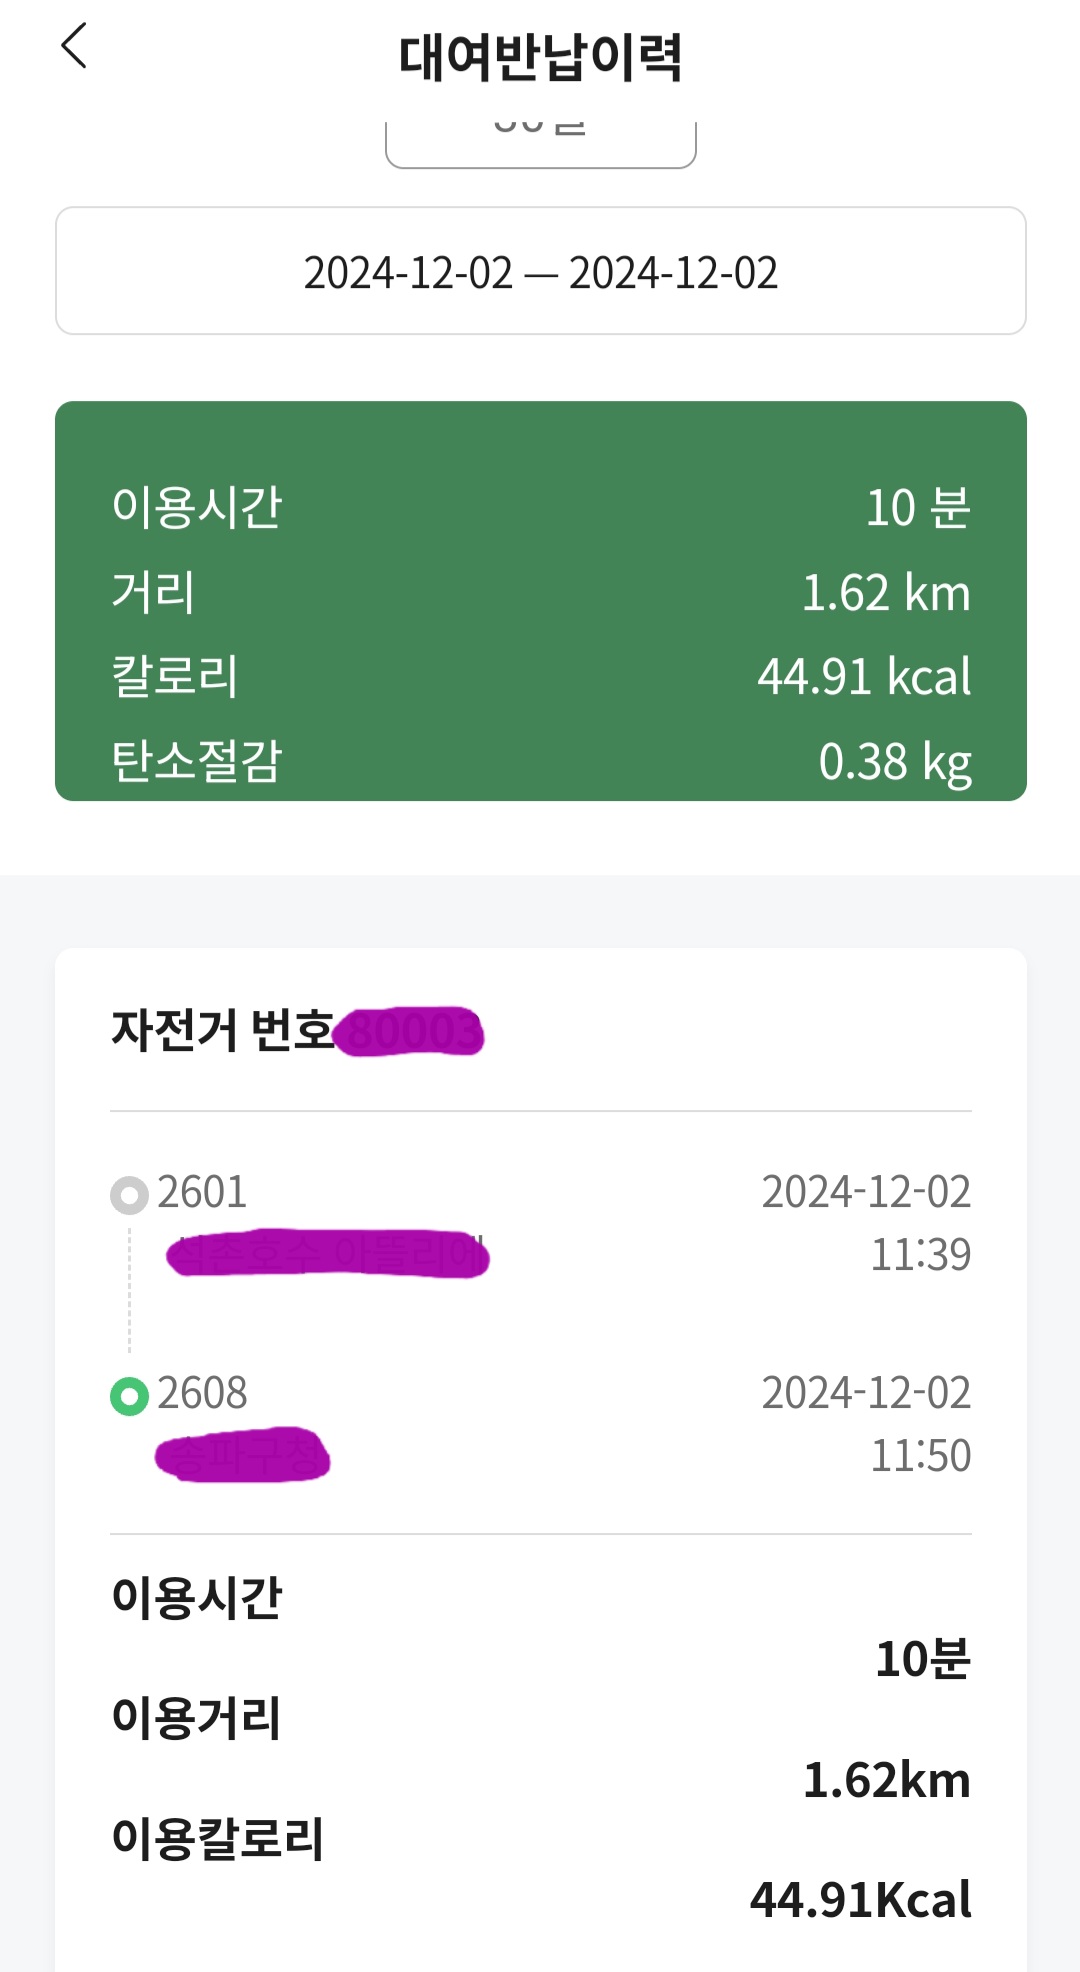Click the return time 11:50

tap(920, 1455)
